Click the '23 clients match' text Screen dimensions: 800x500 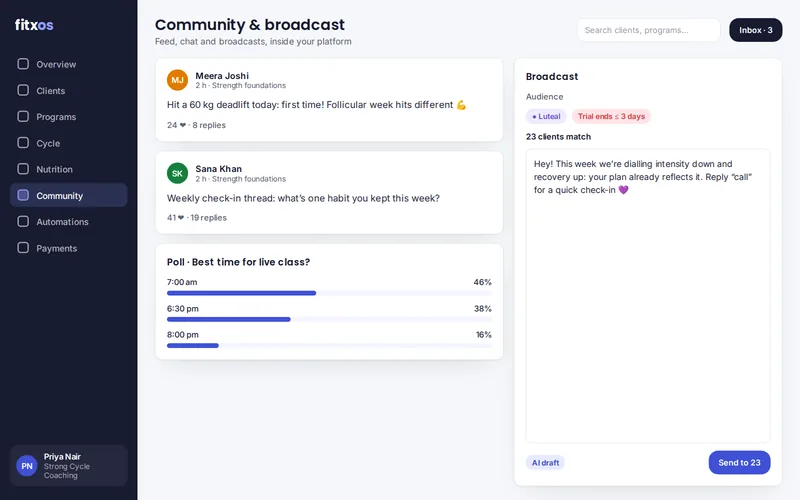[558, 137]
